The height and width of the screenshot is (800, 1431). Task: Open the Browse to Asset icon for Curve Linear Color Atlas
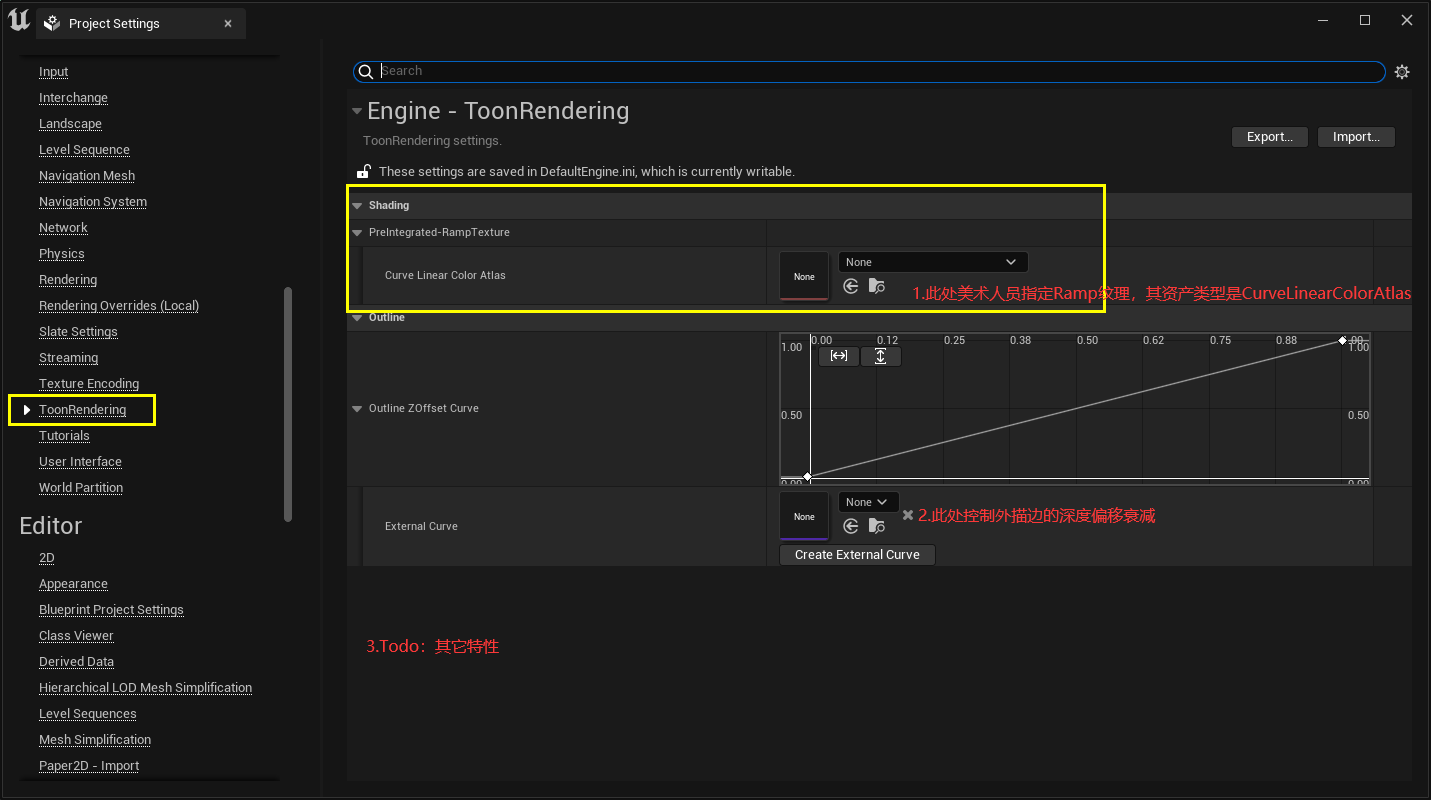(877, 285)
